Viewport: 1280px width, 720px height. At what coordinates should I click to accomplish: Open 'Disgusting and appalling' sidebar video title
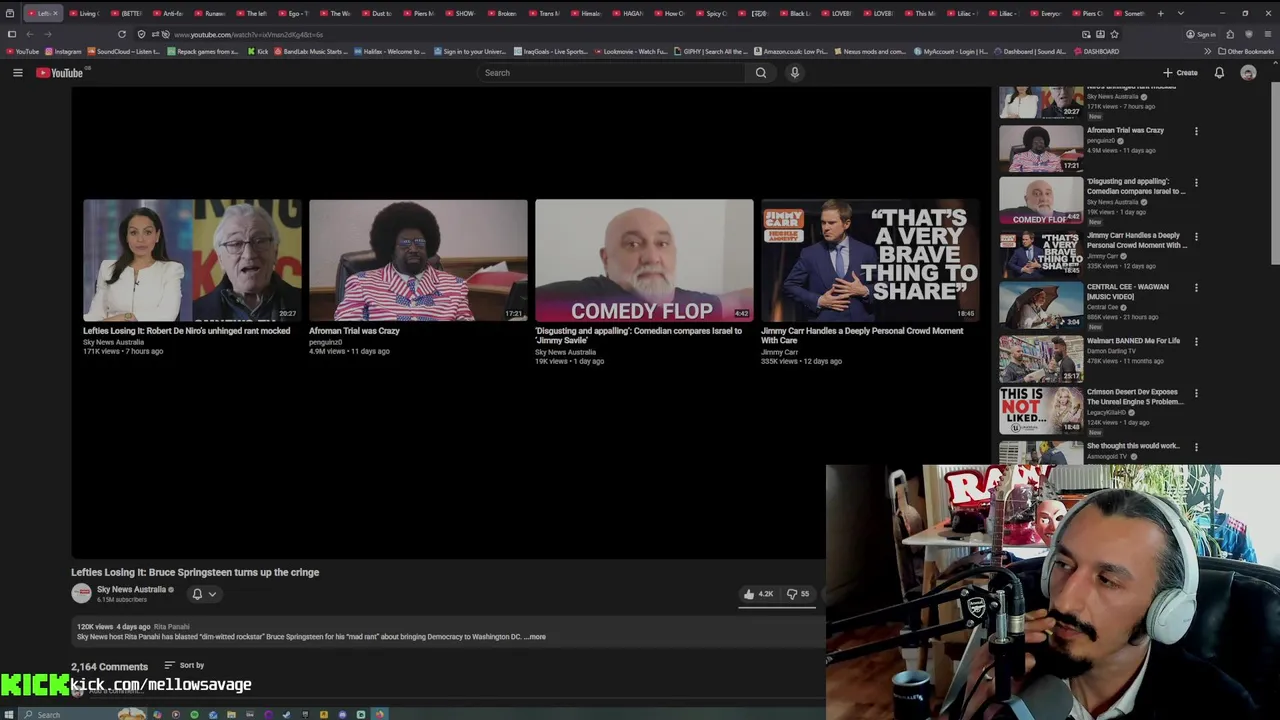(1136, 187)
